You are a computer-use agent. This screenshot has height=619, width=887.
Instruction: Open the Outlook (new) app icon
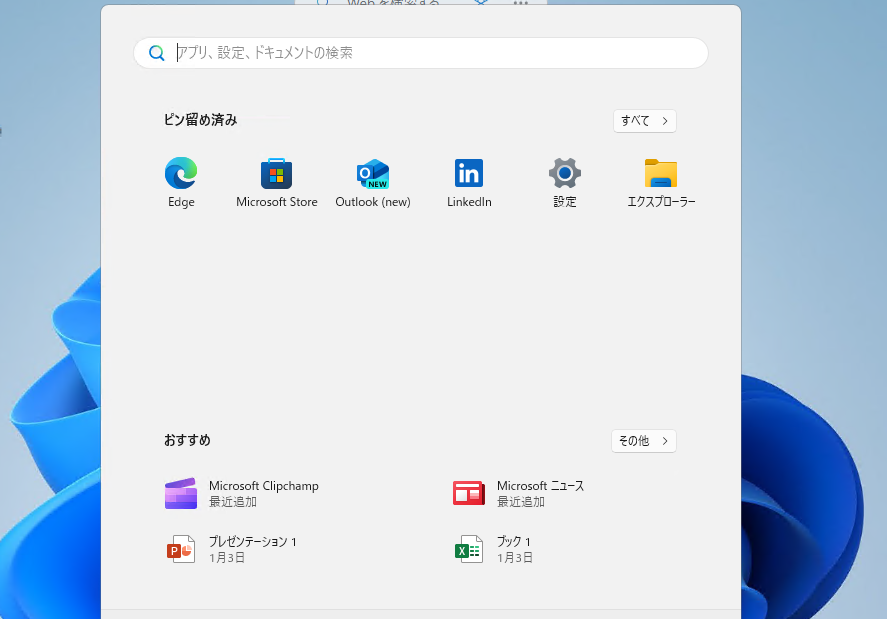pyautogui.click(x=373, y=174)
